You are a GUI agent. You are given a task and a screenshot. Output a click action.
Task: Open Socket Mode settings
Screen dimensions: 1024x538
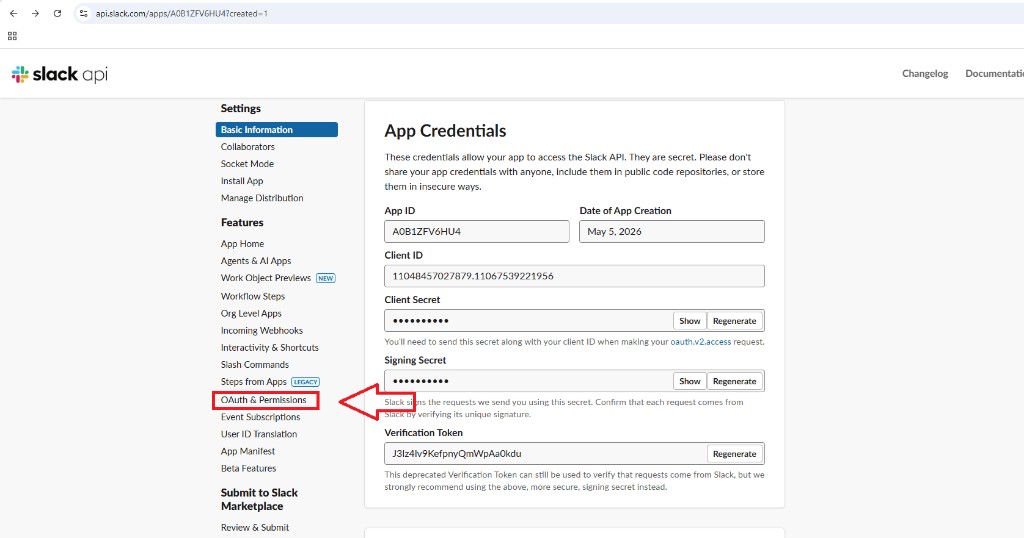pyautogui.click(x=247, y=164)
